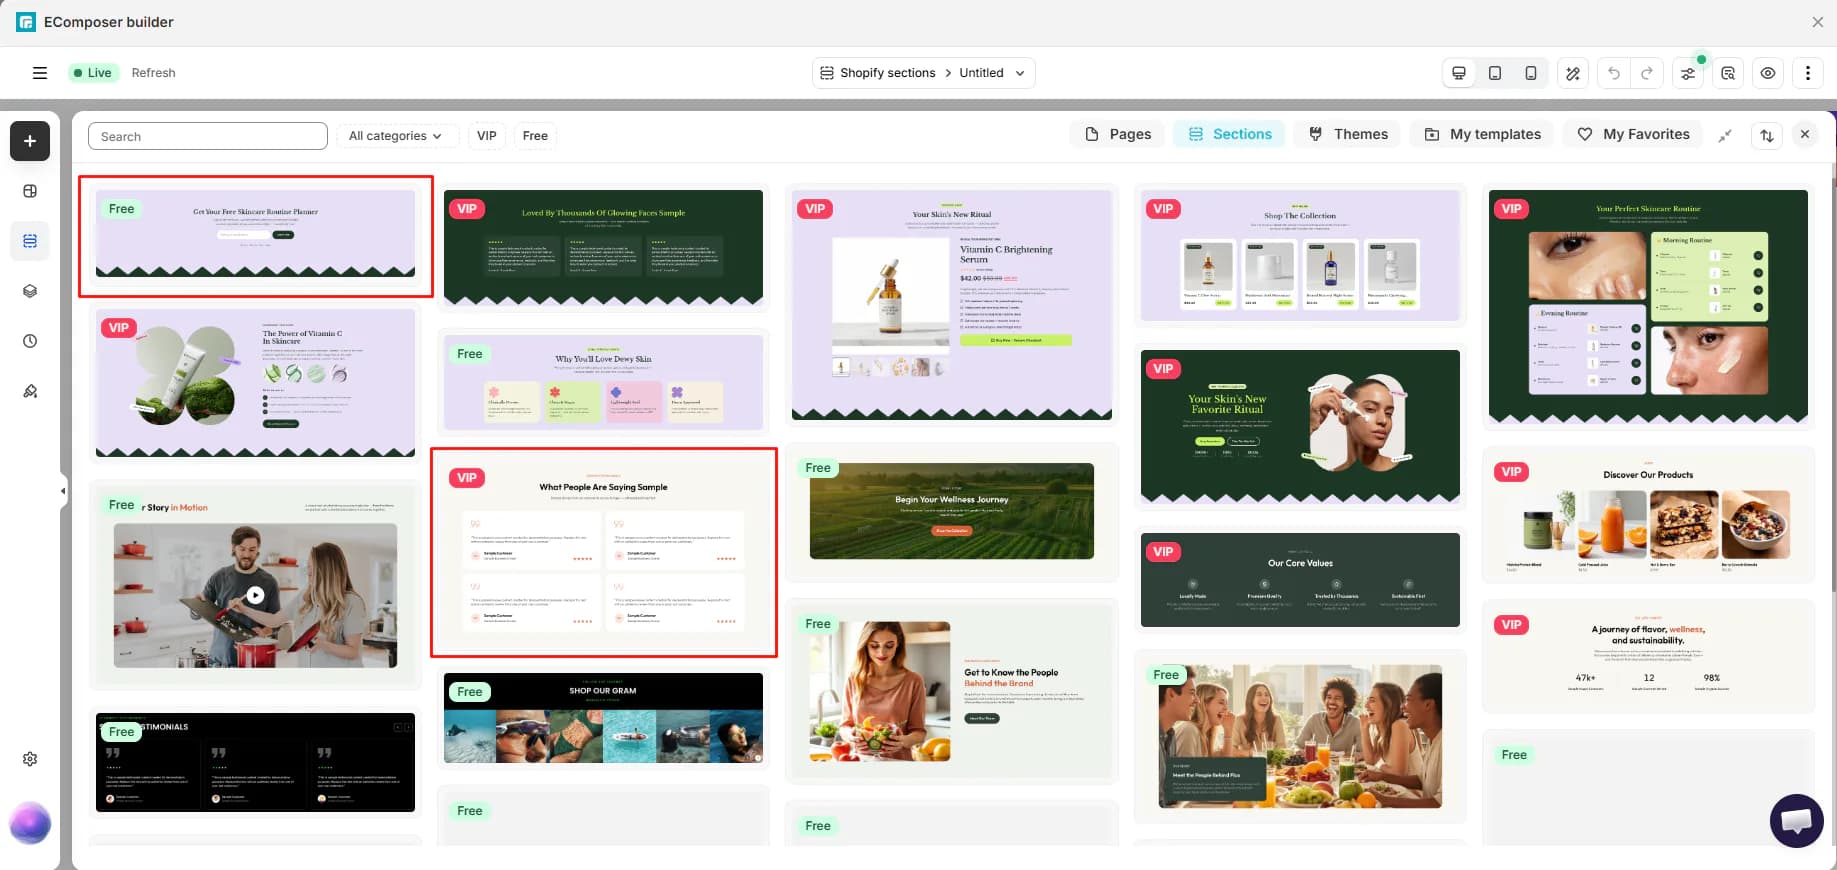Switch to the Themes tab
Viewport: 1837px width, 870px height.
click(x=1348, y=134)
